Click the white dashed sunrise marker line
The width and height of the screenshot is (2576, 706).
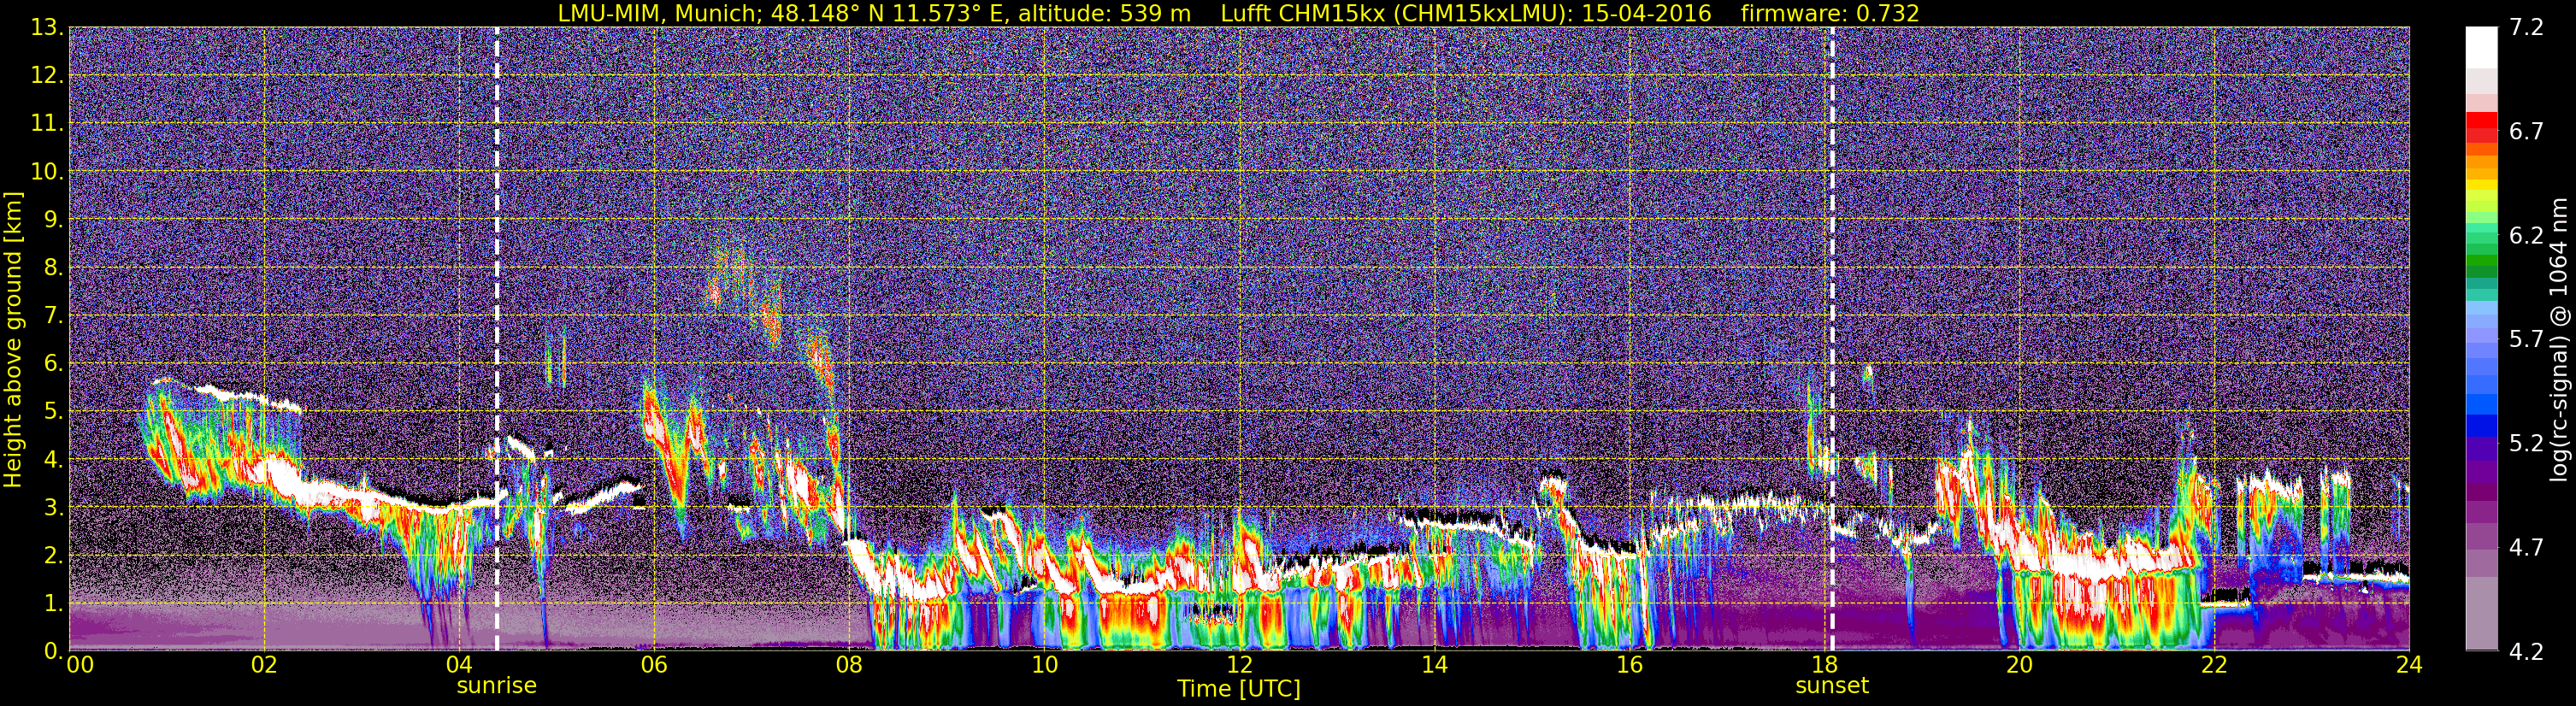(x=497, y=339)
